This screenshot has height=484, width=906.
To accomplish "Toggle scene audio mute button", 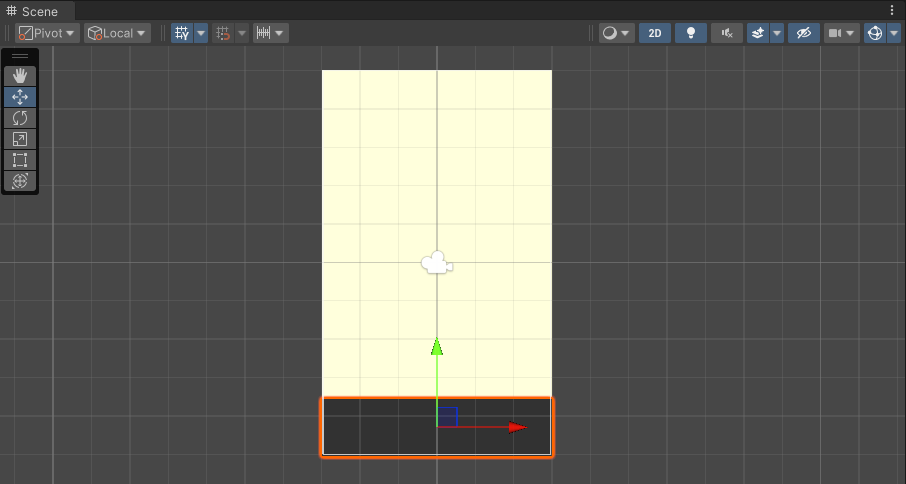I will 727,33.
